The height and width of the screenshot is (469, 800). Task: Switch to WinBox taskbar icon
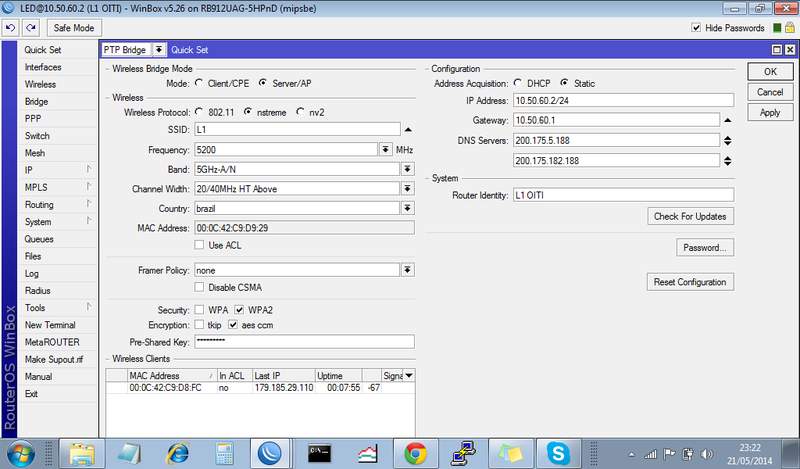click(x=270, y=454)
